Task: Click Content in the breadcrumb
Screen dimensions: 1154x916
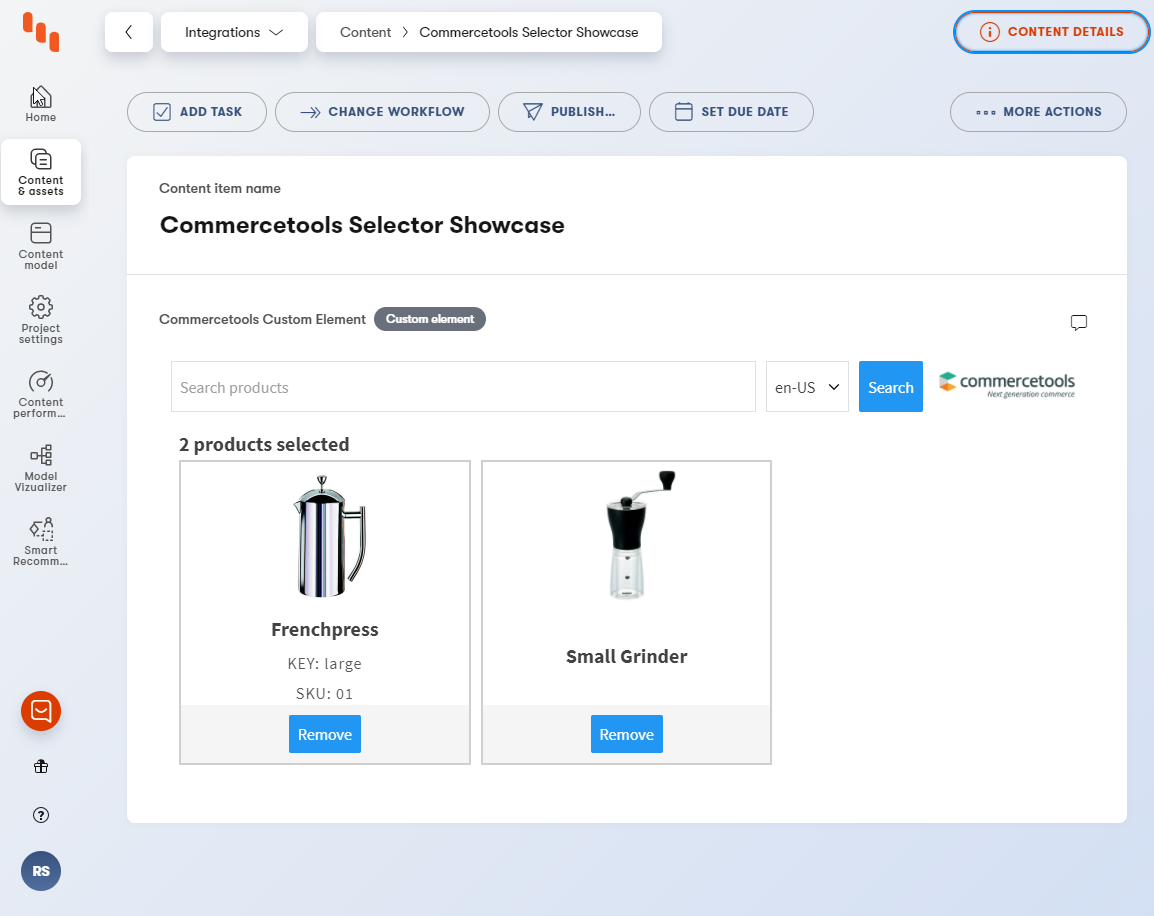Action: click(365, 32)
